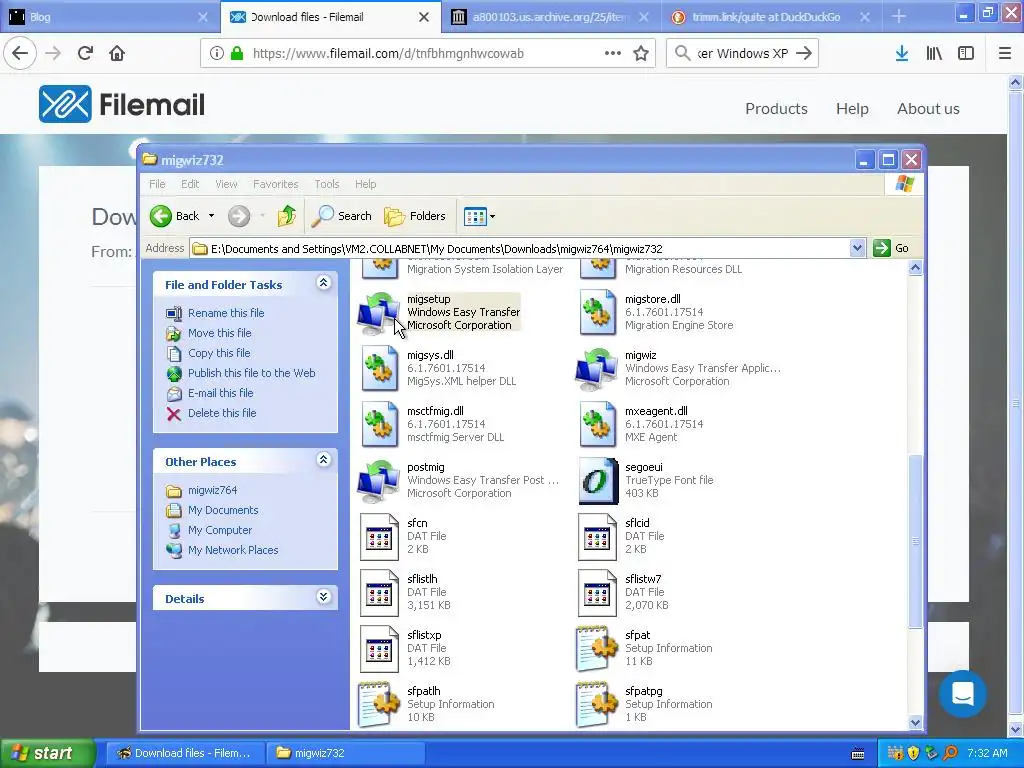Click the Go button next to Address
Screen dimensions: 1024x768
(891, 248)
